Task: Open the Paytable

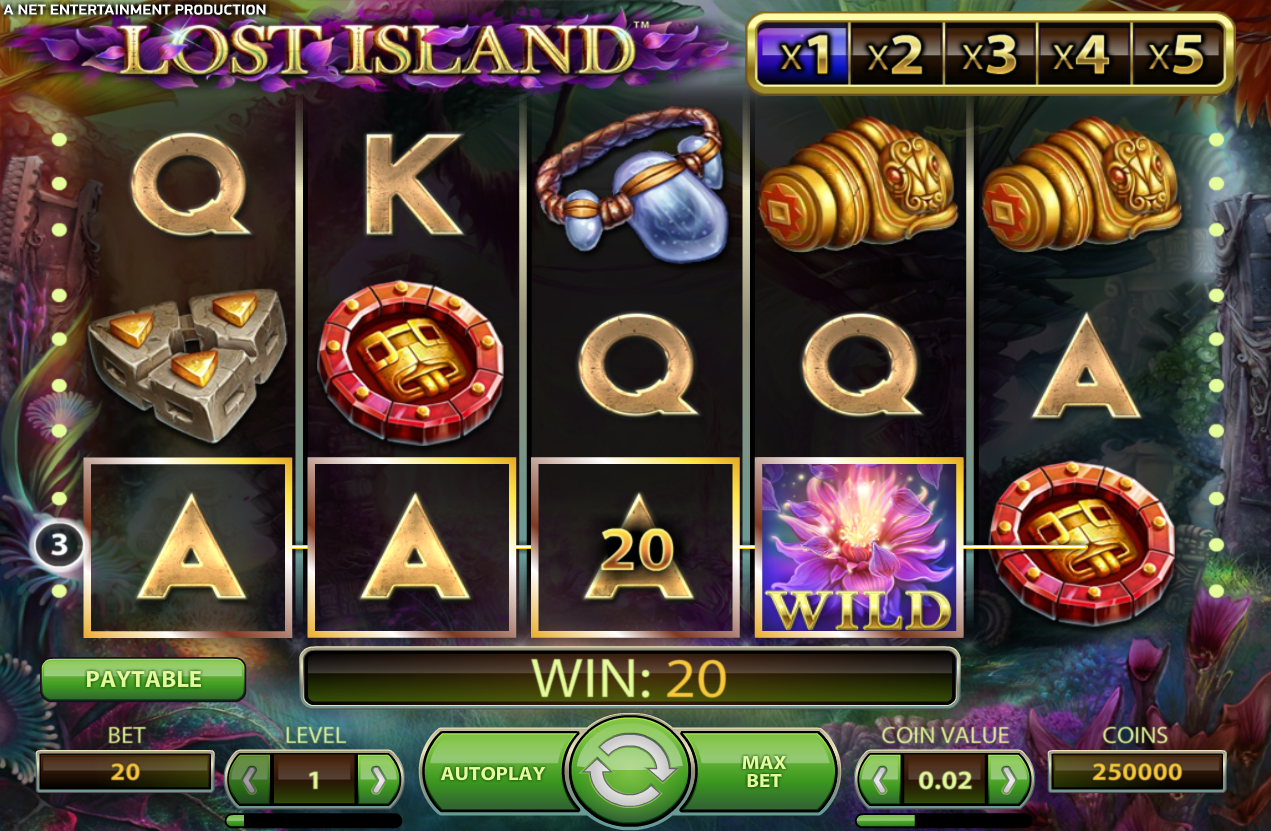Action: pyautogui.click(x=143, y=679)
